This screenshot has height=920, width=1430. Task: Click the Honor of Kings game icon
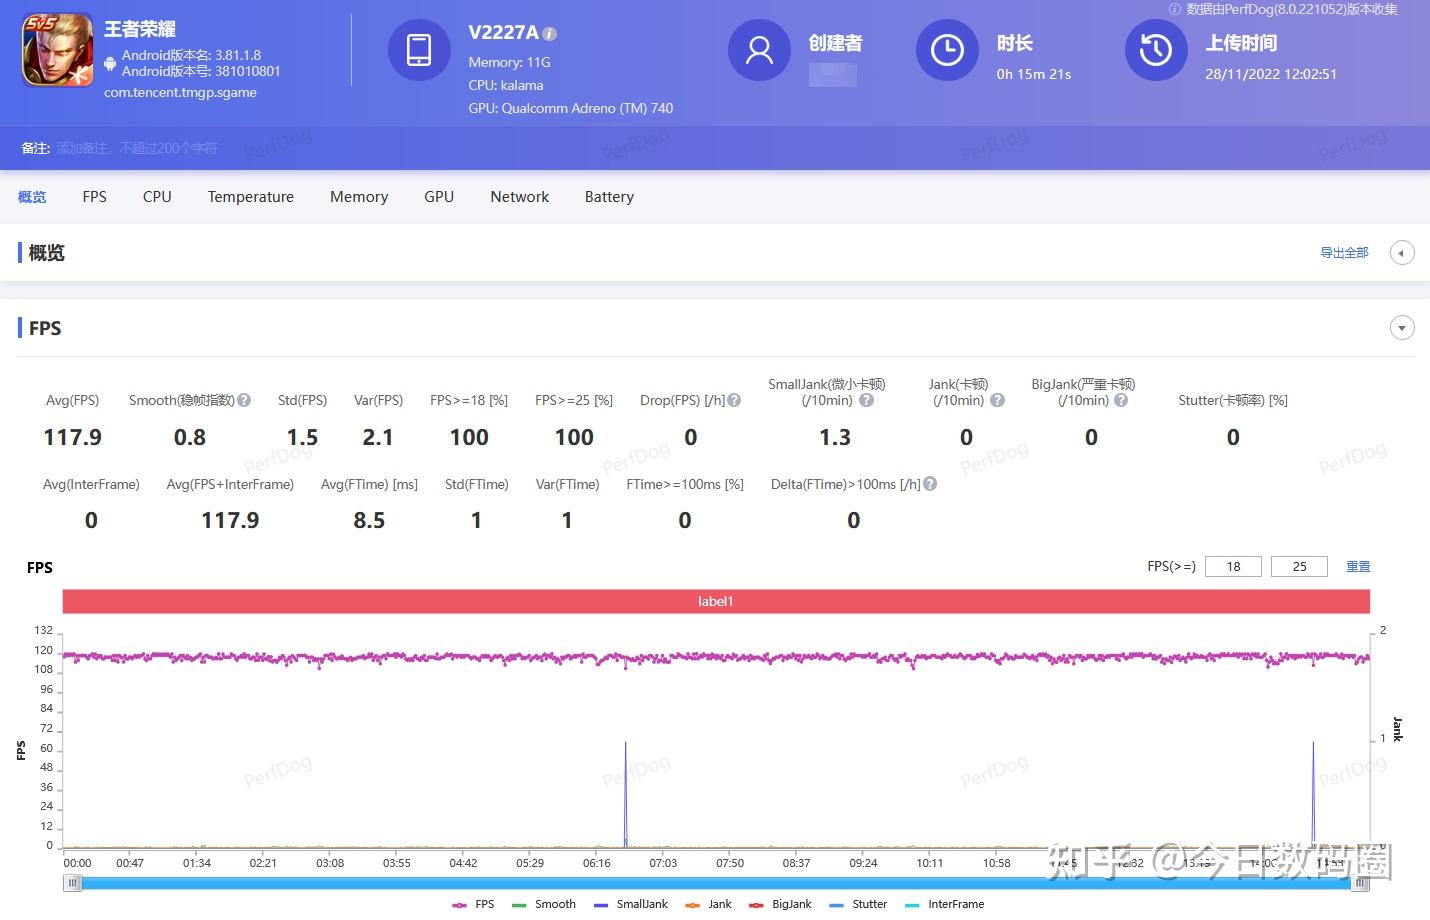click(x=58, y=50)
